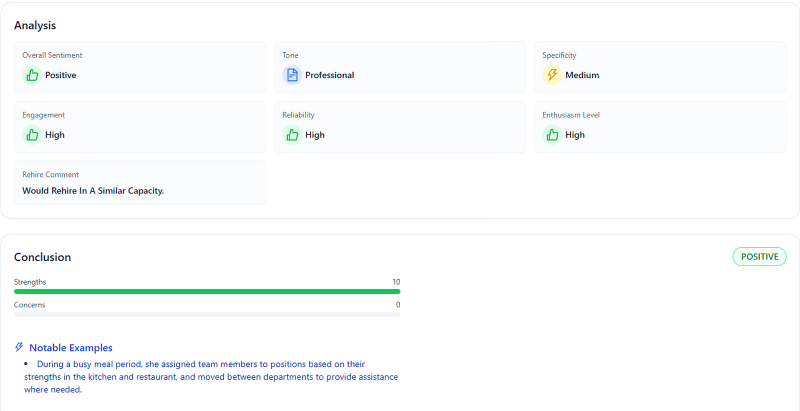Click the thumbs-up icon under Overall Sentiment
800x411 pixels.
click(x=32, y=75)
